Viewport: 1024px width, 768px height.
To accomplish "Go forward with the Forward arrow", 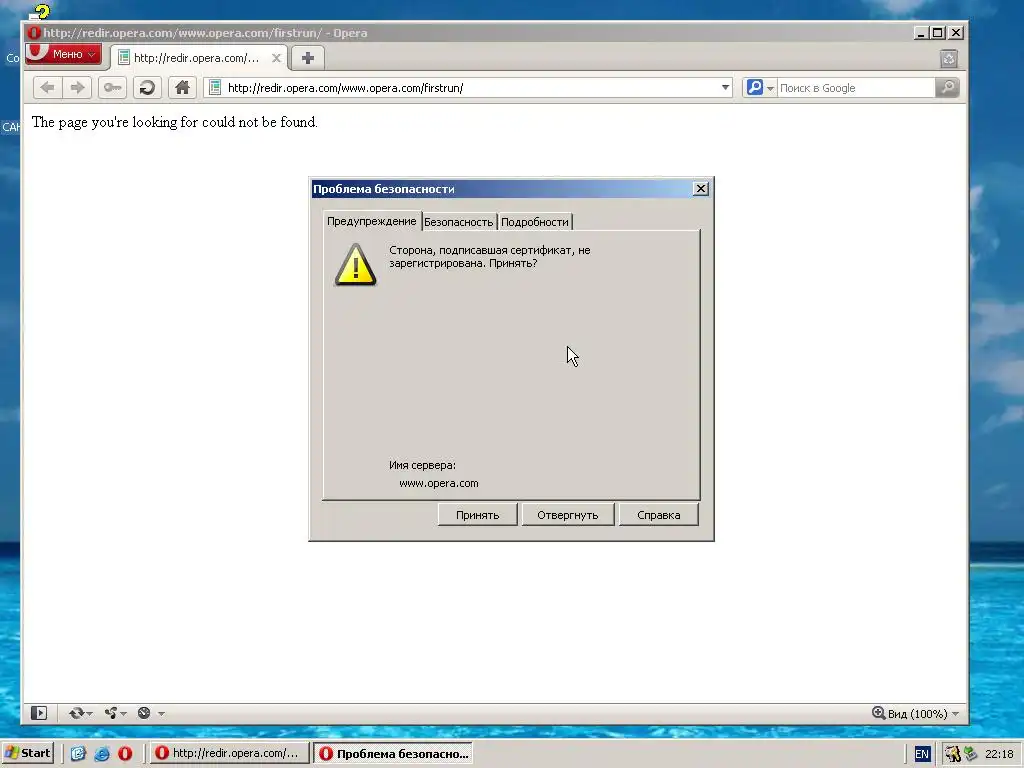I will tap(78, 88).
